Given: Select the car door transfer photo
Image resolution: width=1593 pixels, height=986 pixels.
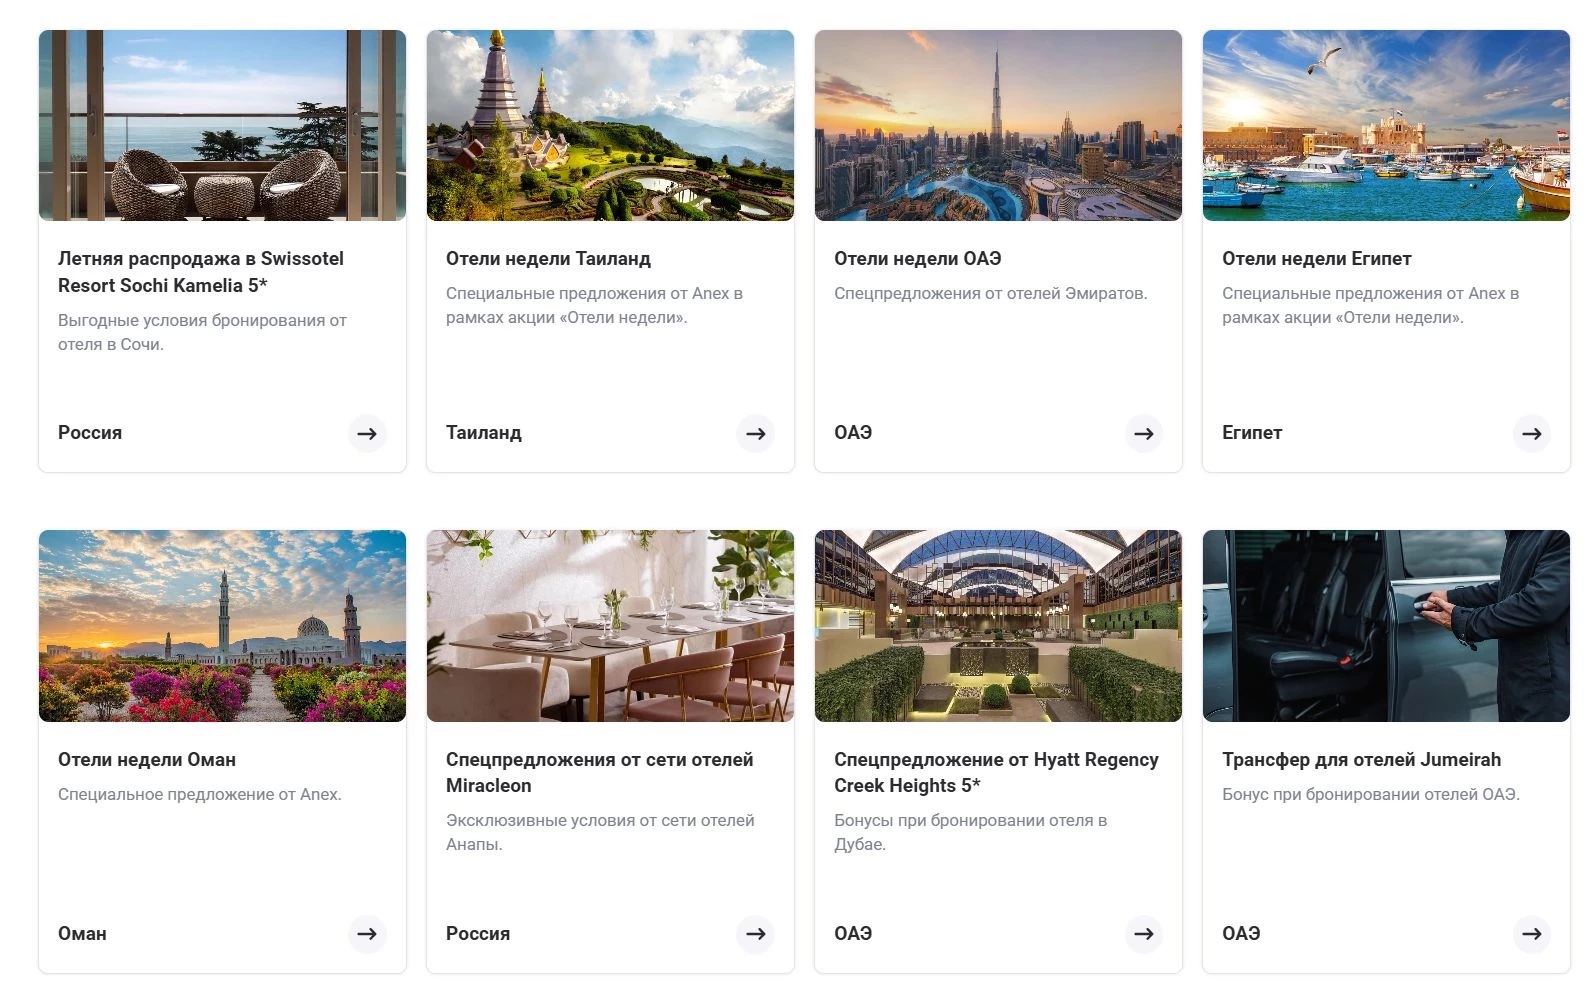Looking at the screenshot, I should tap(1386, 626).
